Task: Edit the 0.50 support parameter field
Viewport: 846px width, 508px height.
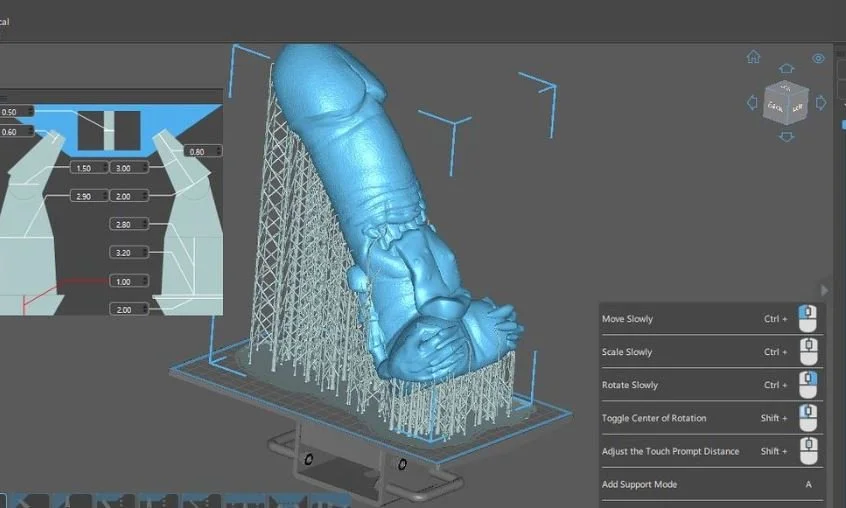Action: click(x=16, y=112)
